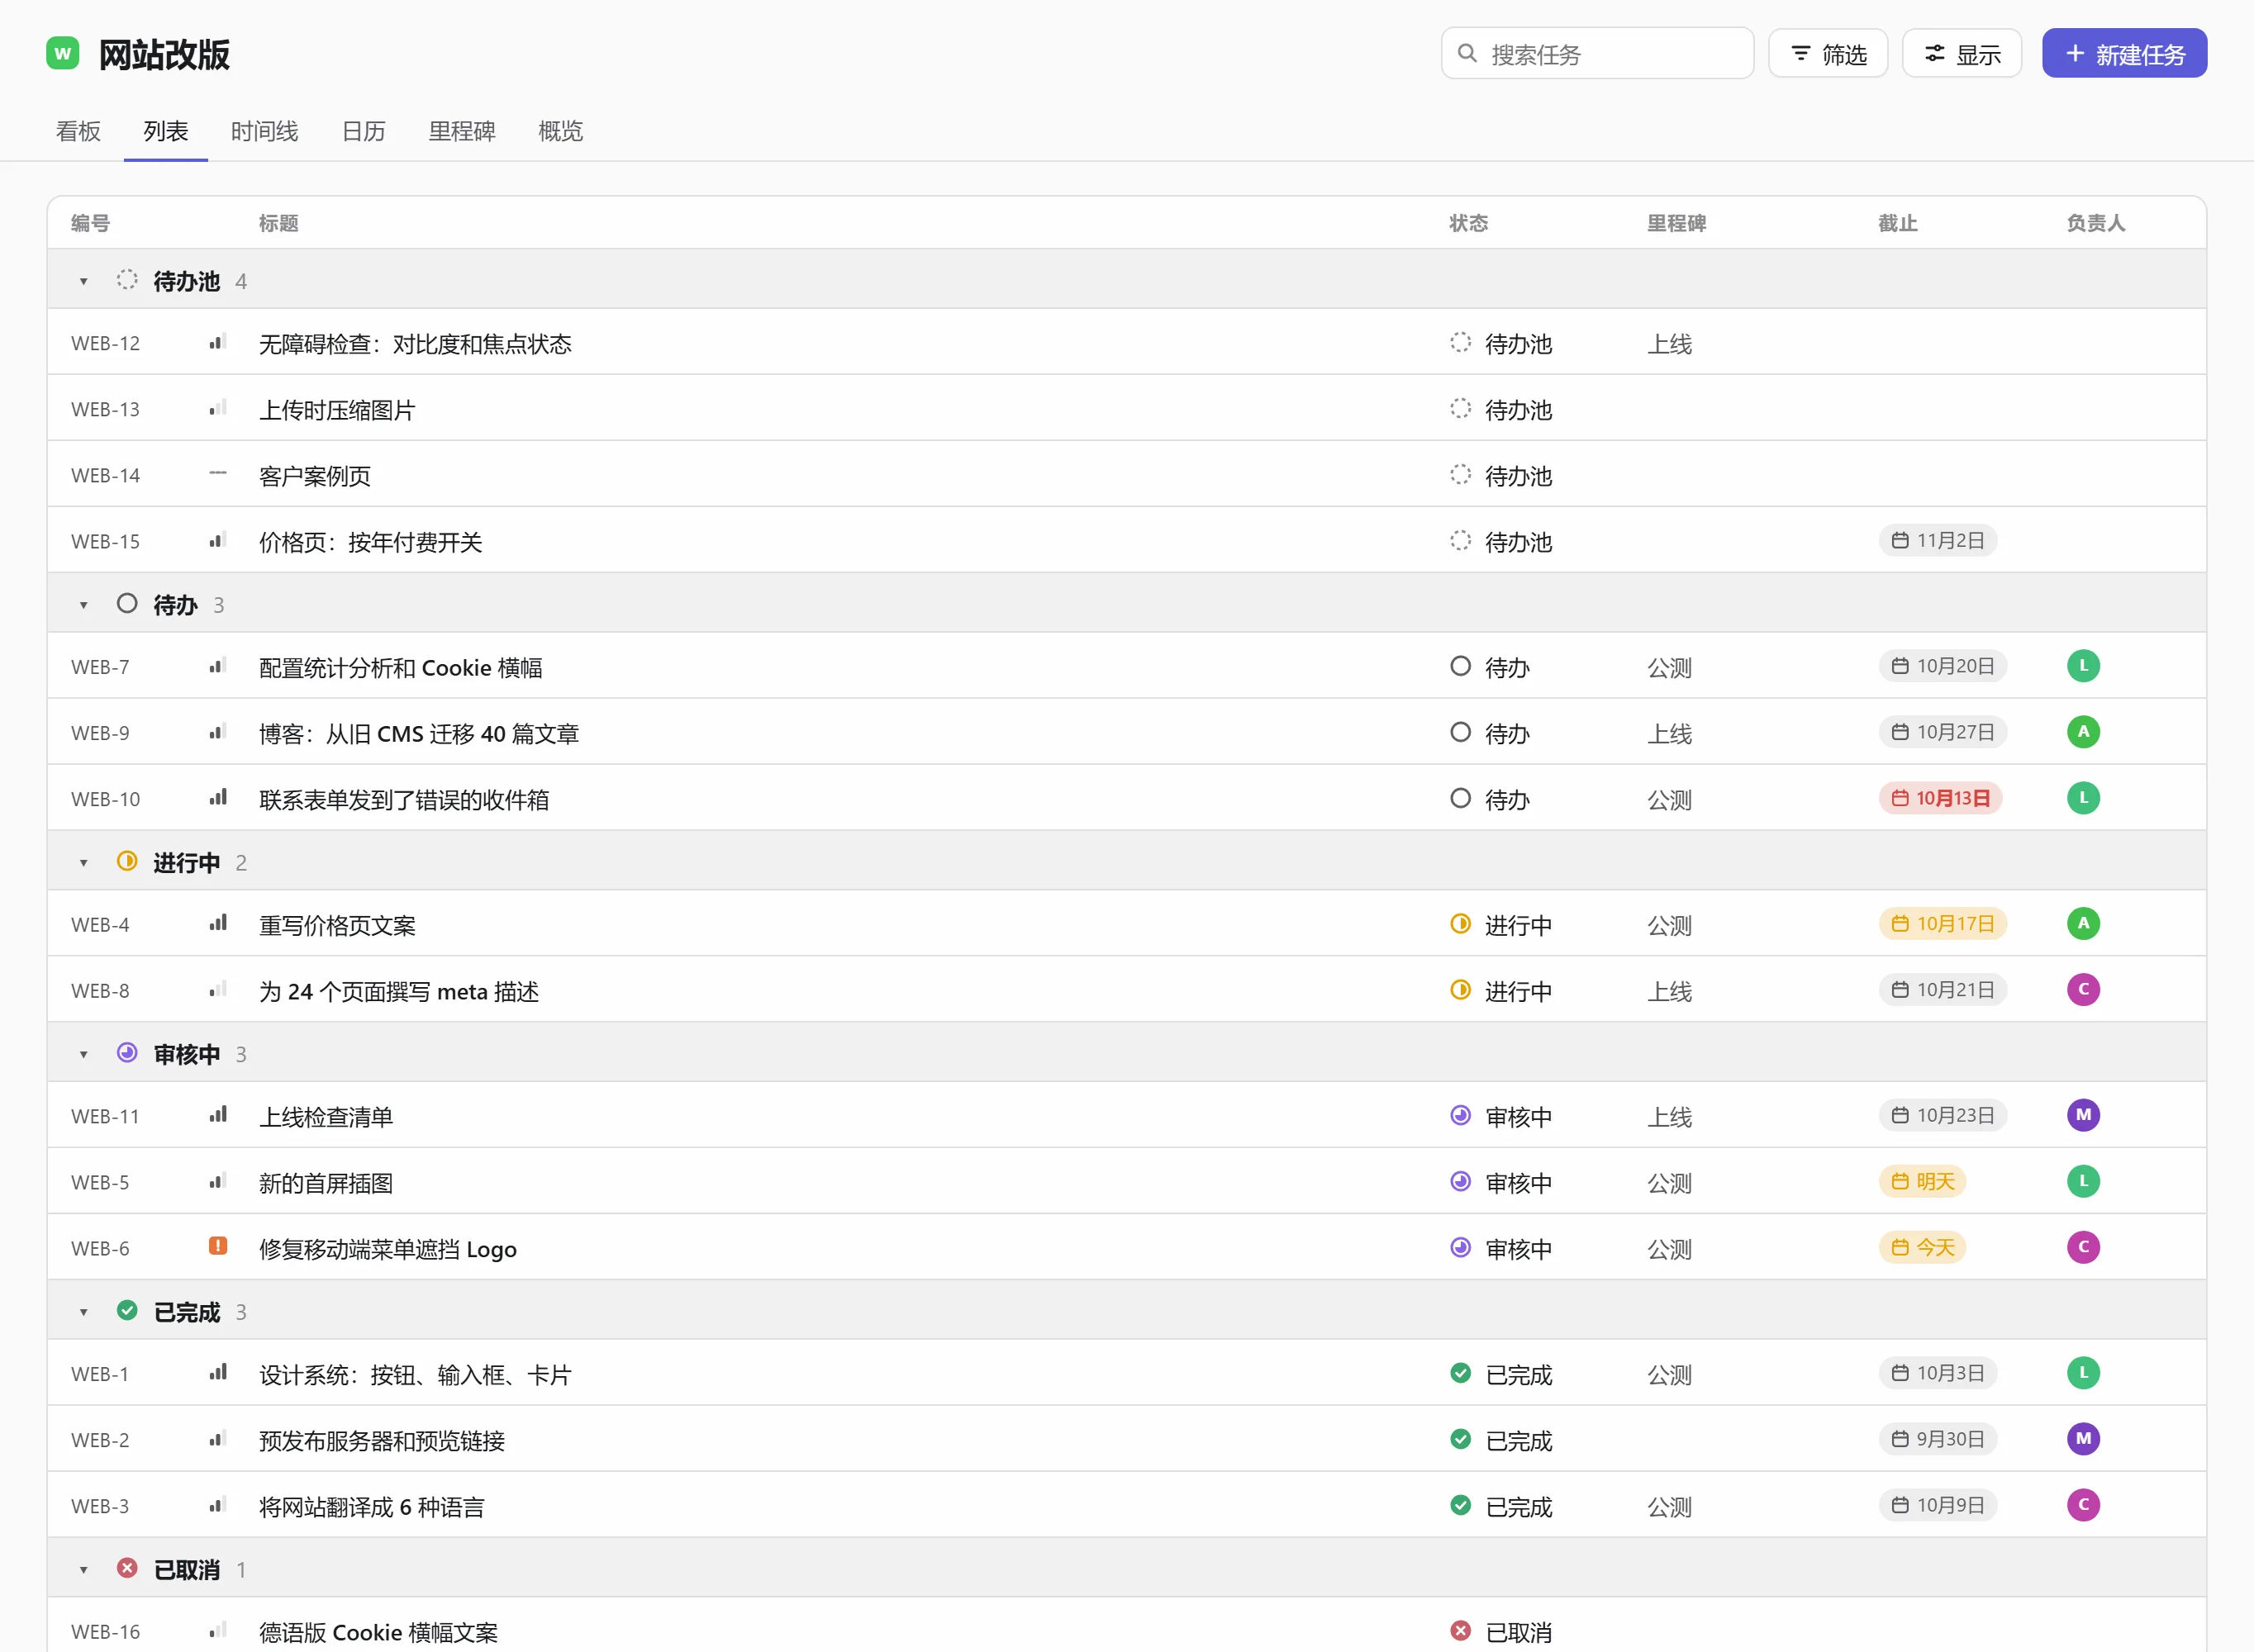This screenshot has height=1652, width=2254.
Task: Click the urgent priority icon on WEB-6
Action: point(217,1246)
